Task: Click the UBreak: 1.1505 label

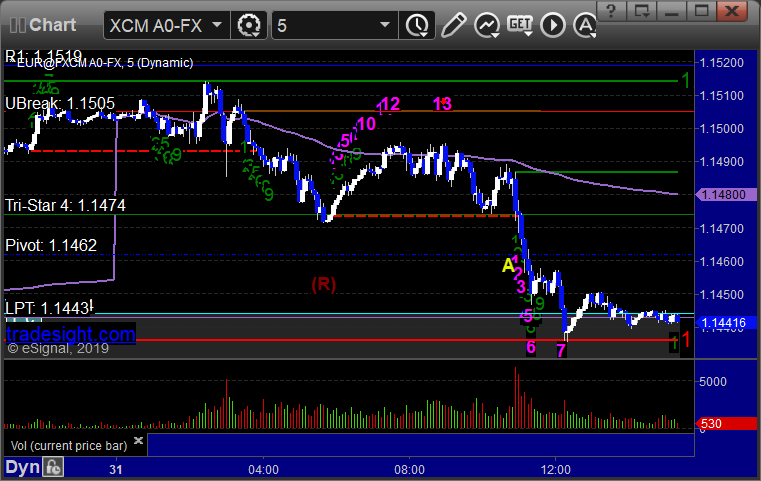Action: point(60,103)
